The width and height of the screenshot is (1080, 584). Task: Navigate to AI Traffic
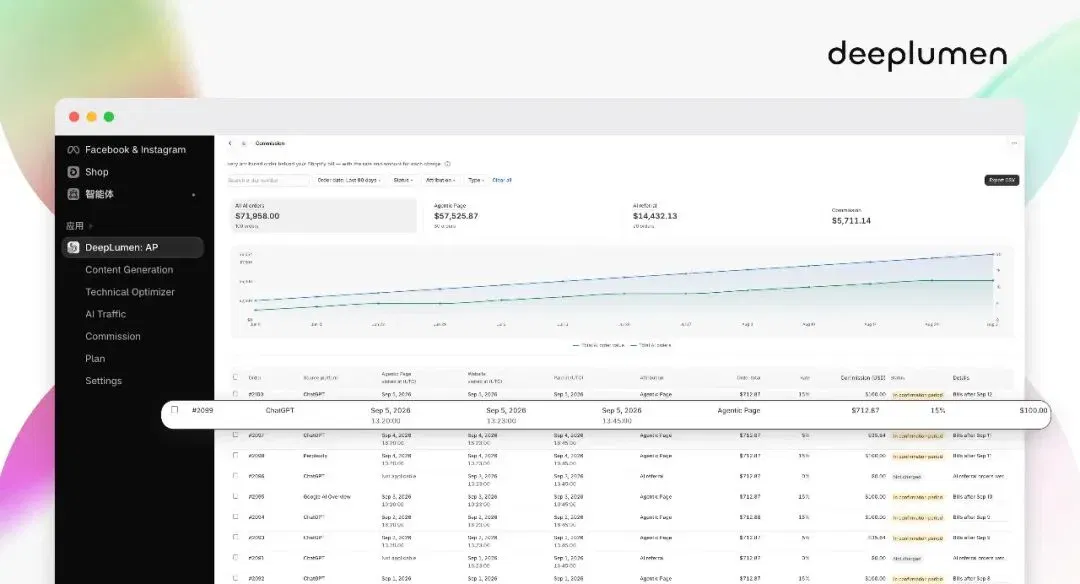pos(105,314)
